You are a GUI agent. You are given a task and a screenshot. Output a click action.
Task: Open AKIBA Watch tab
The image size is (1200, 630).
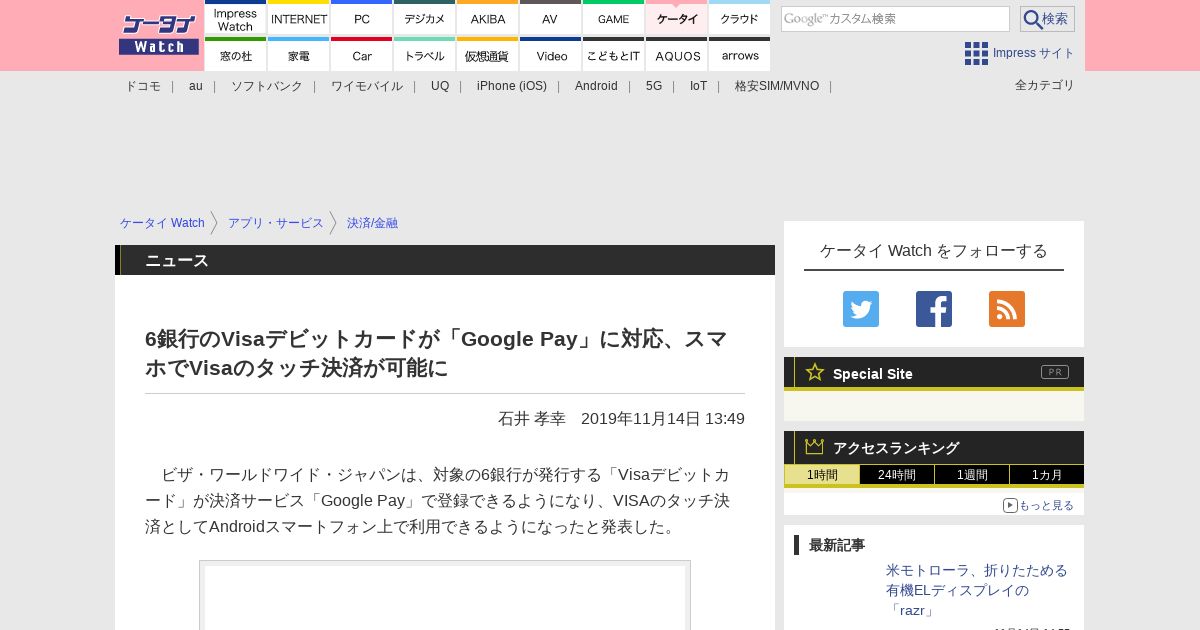[488, 18]
